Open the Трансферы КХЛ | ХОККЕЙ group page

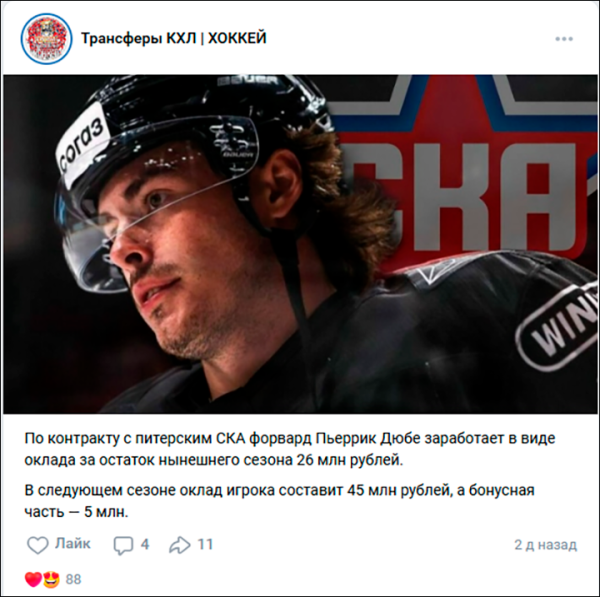pyautogui.click(x=174, y=39)
